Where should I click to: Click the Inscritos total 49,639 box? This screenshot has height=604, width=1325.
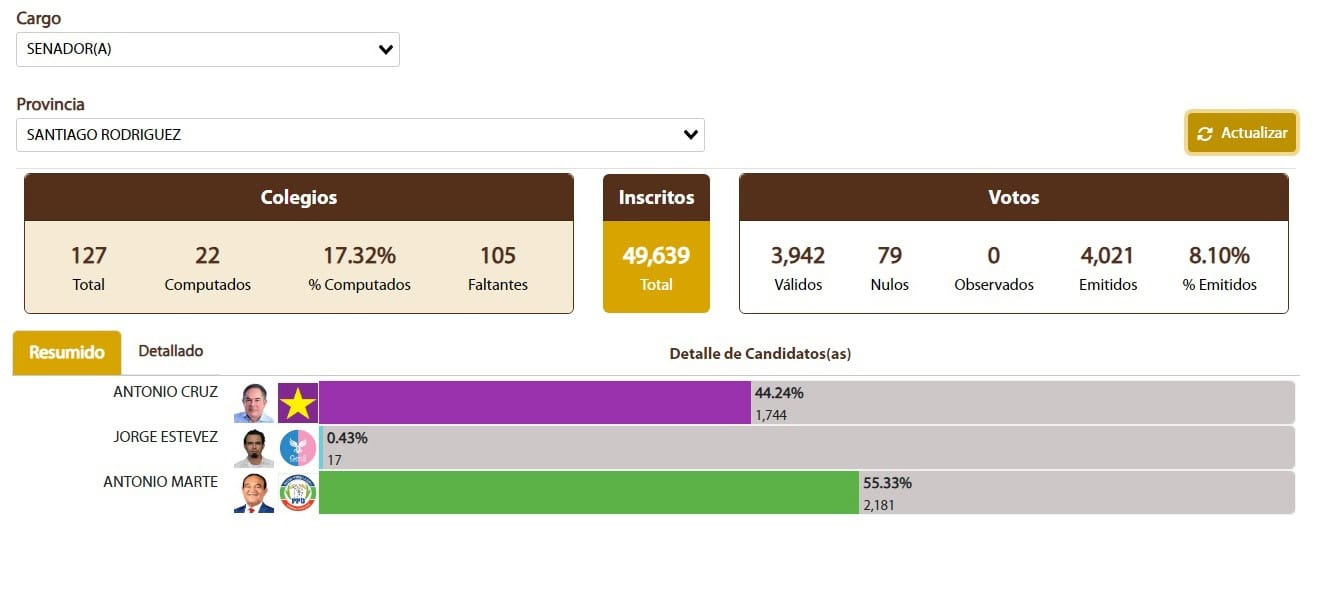pos(656,266)
